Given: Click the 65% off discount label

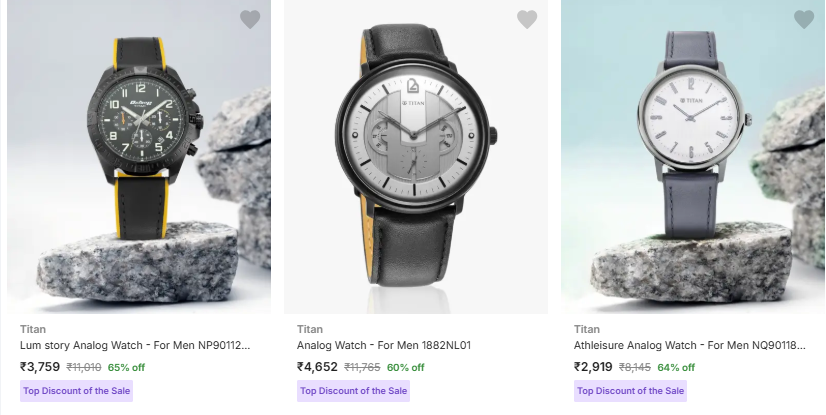Looking at the screenshot, I should pyautogui.click(x=126, y=368).
